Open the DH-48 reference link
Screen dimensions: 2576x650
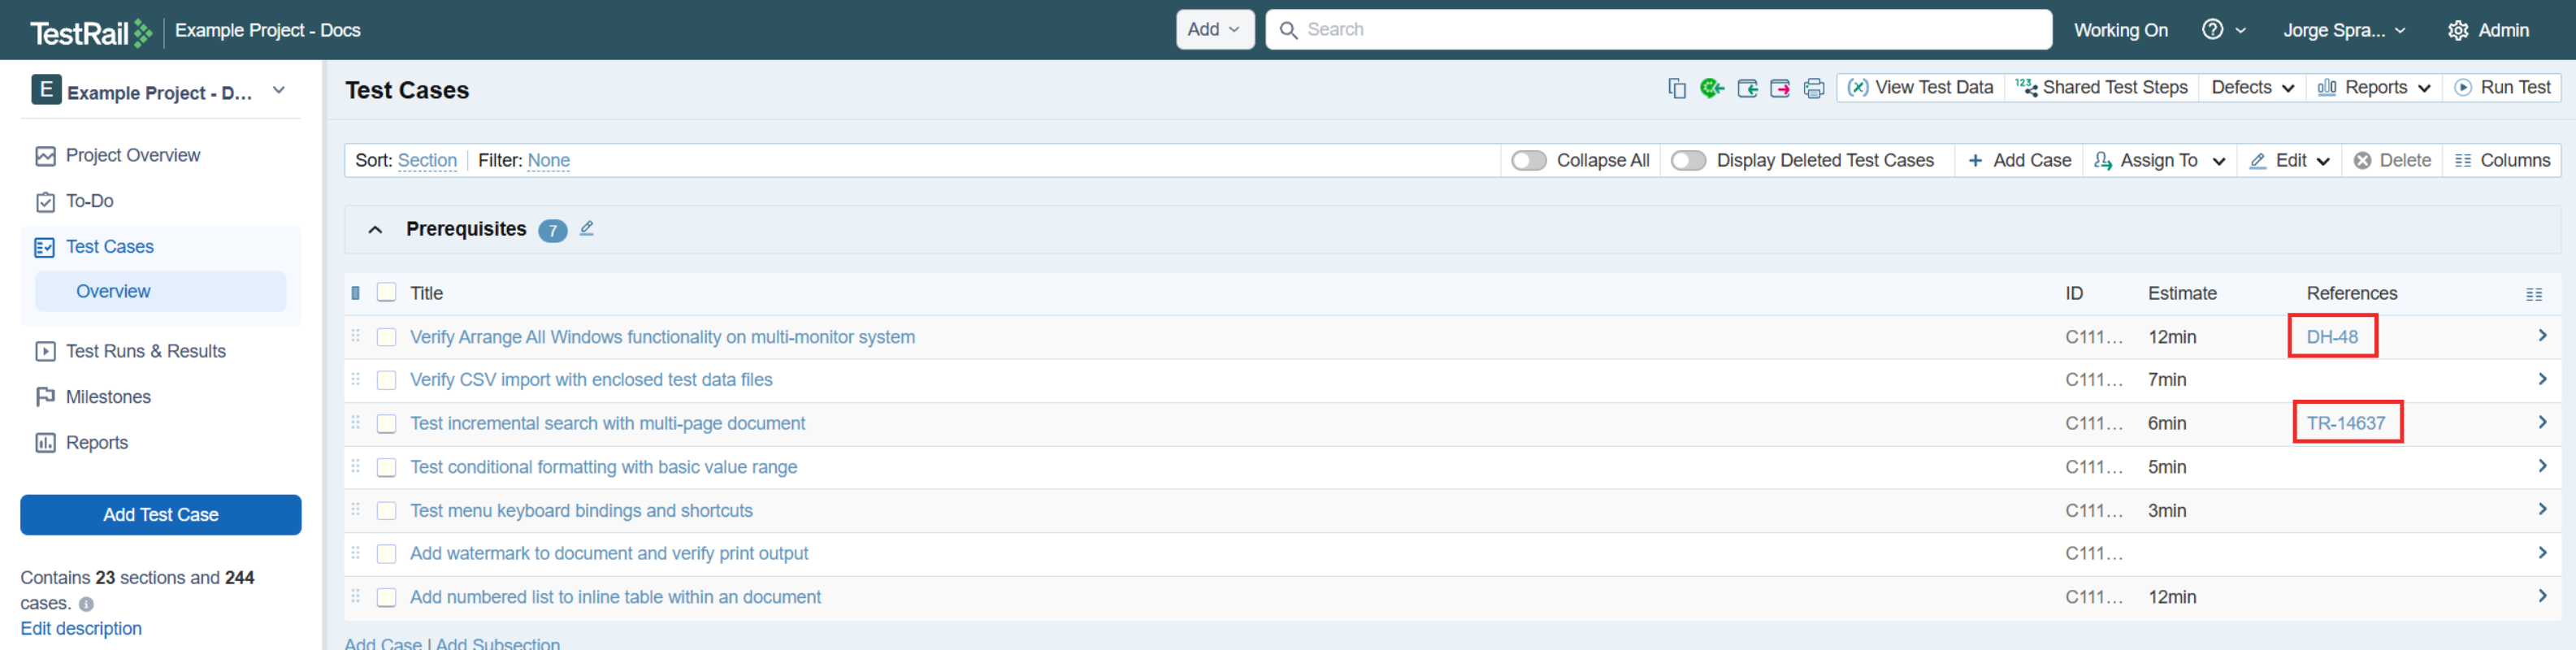click(2331, 337)
